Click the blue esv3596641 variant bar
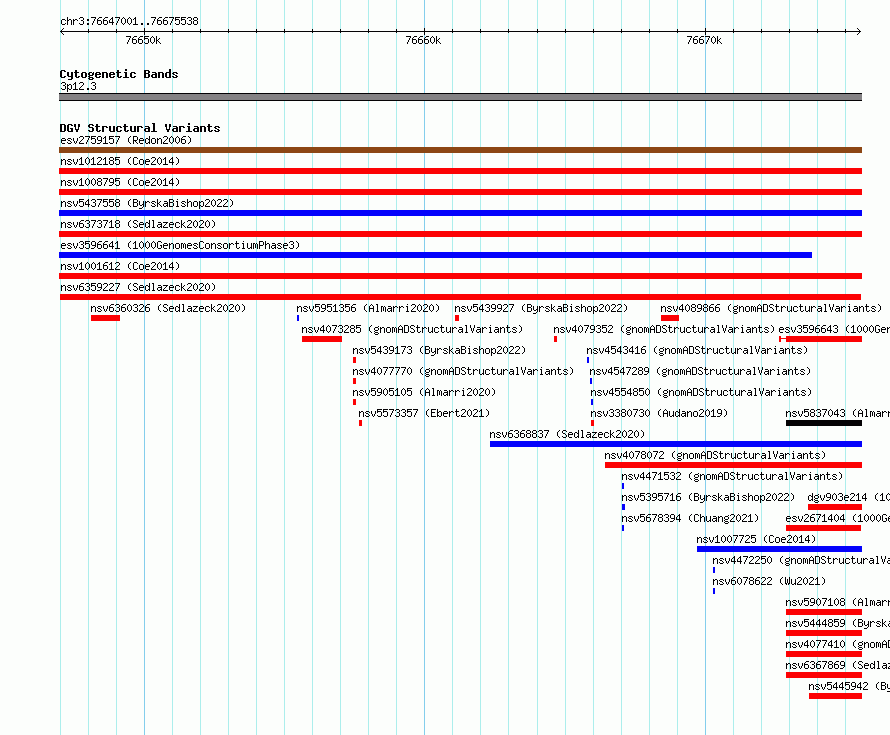 pos(435,255)
